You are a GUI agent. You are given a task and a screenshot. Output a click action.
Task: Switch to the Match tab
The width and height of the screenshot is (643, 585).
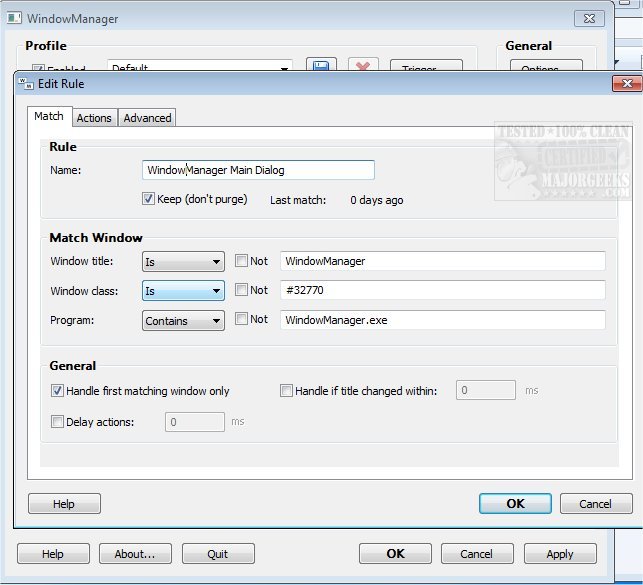pyautogui.click(x=49, y=116)
